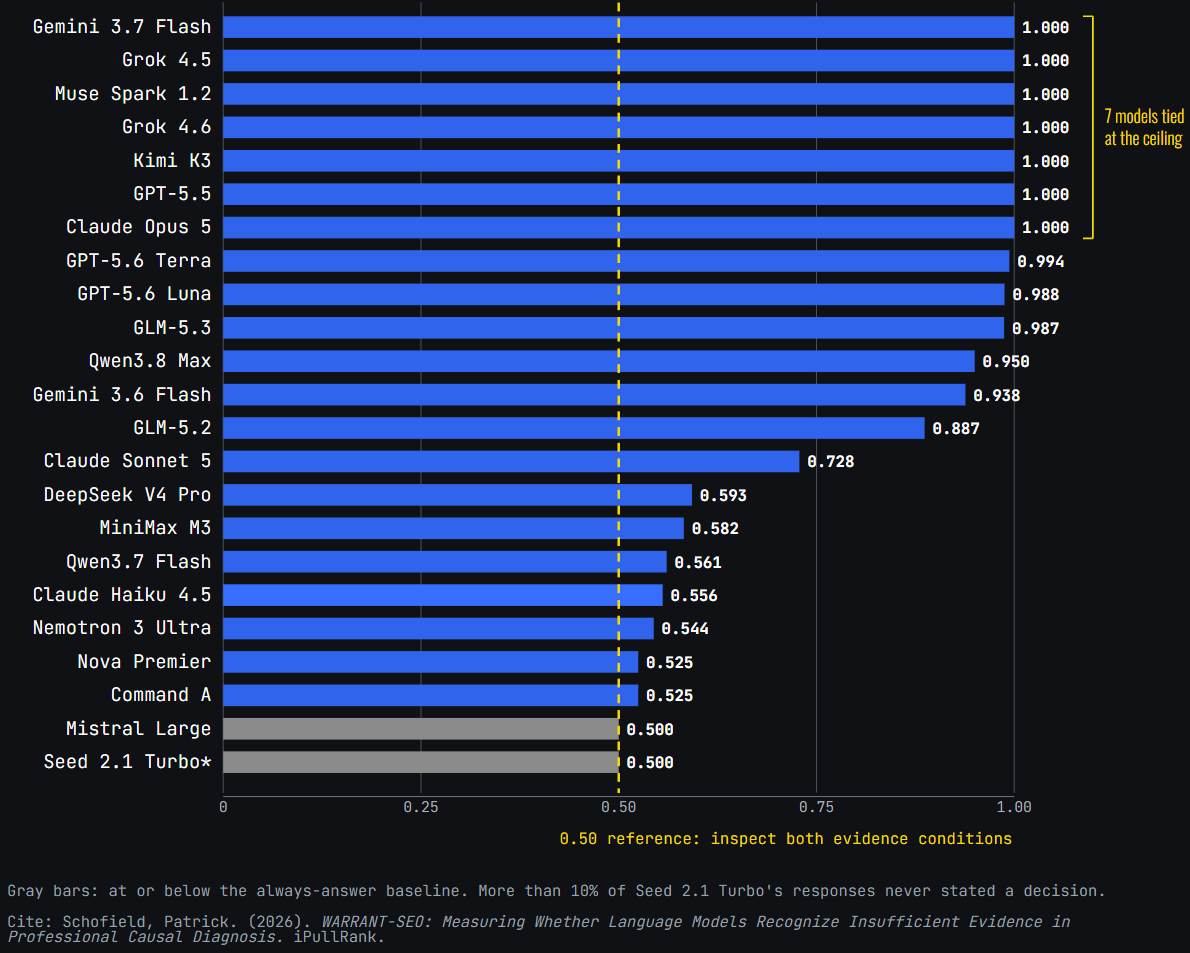
Task: Click the 'Claude Opus 5' label
Action: pos(138,227)
